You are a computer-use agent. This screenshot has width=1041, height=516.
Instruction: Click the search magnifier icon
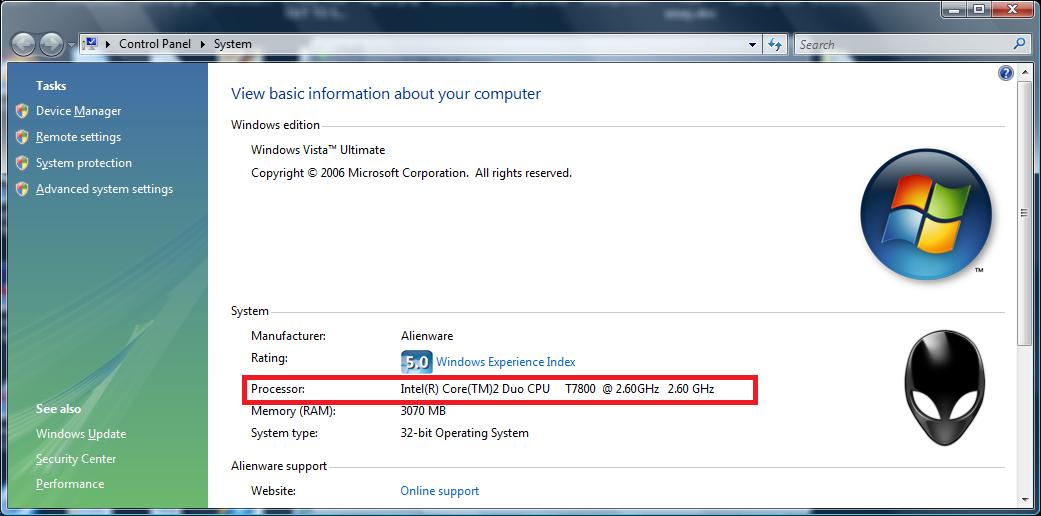(1020, 44)
